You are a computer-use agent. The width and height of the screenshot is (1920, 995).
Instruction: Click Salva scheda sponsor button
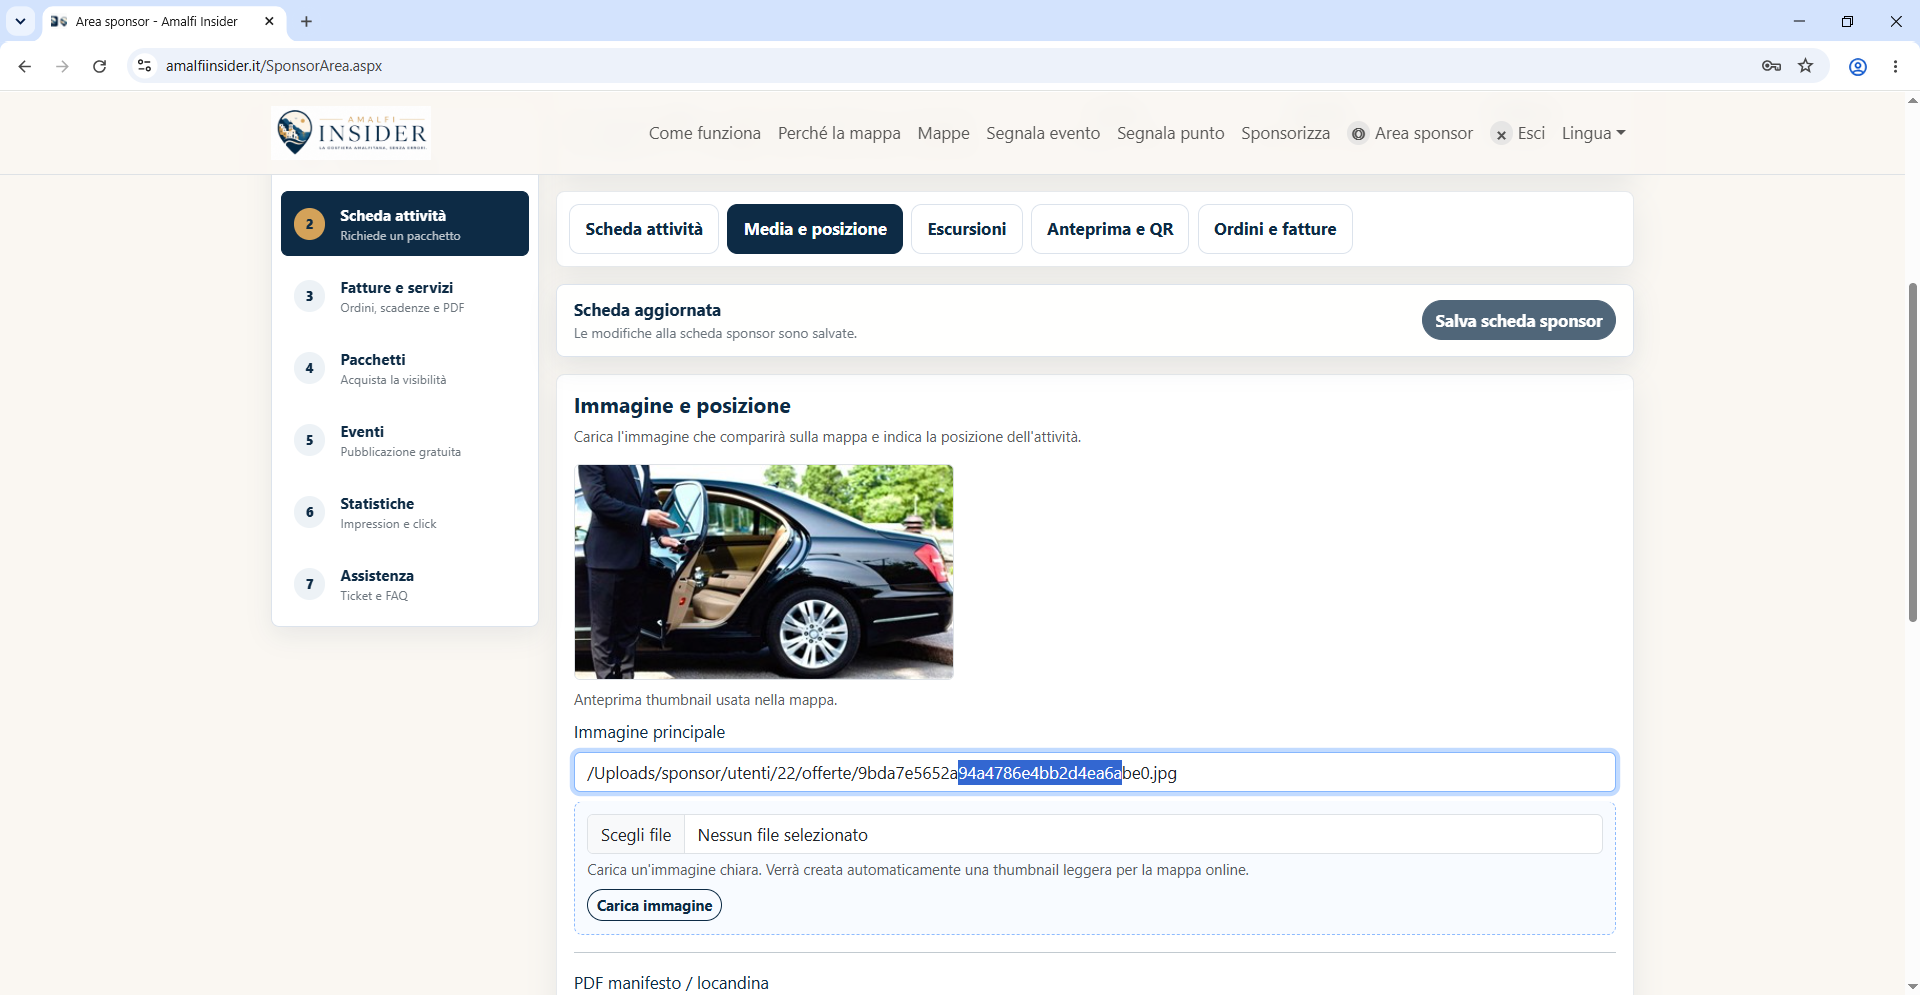[x=1518, y=320]
